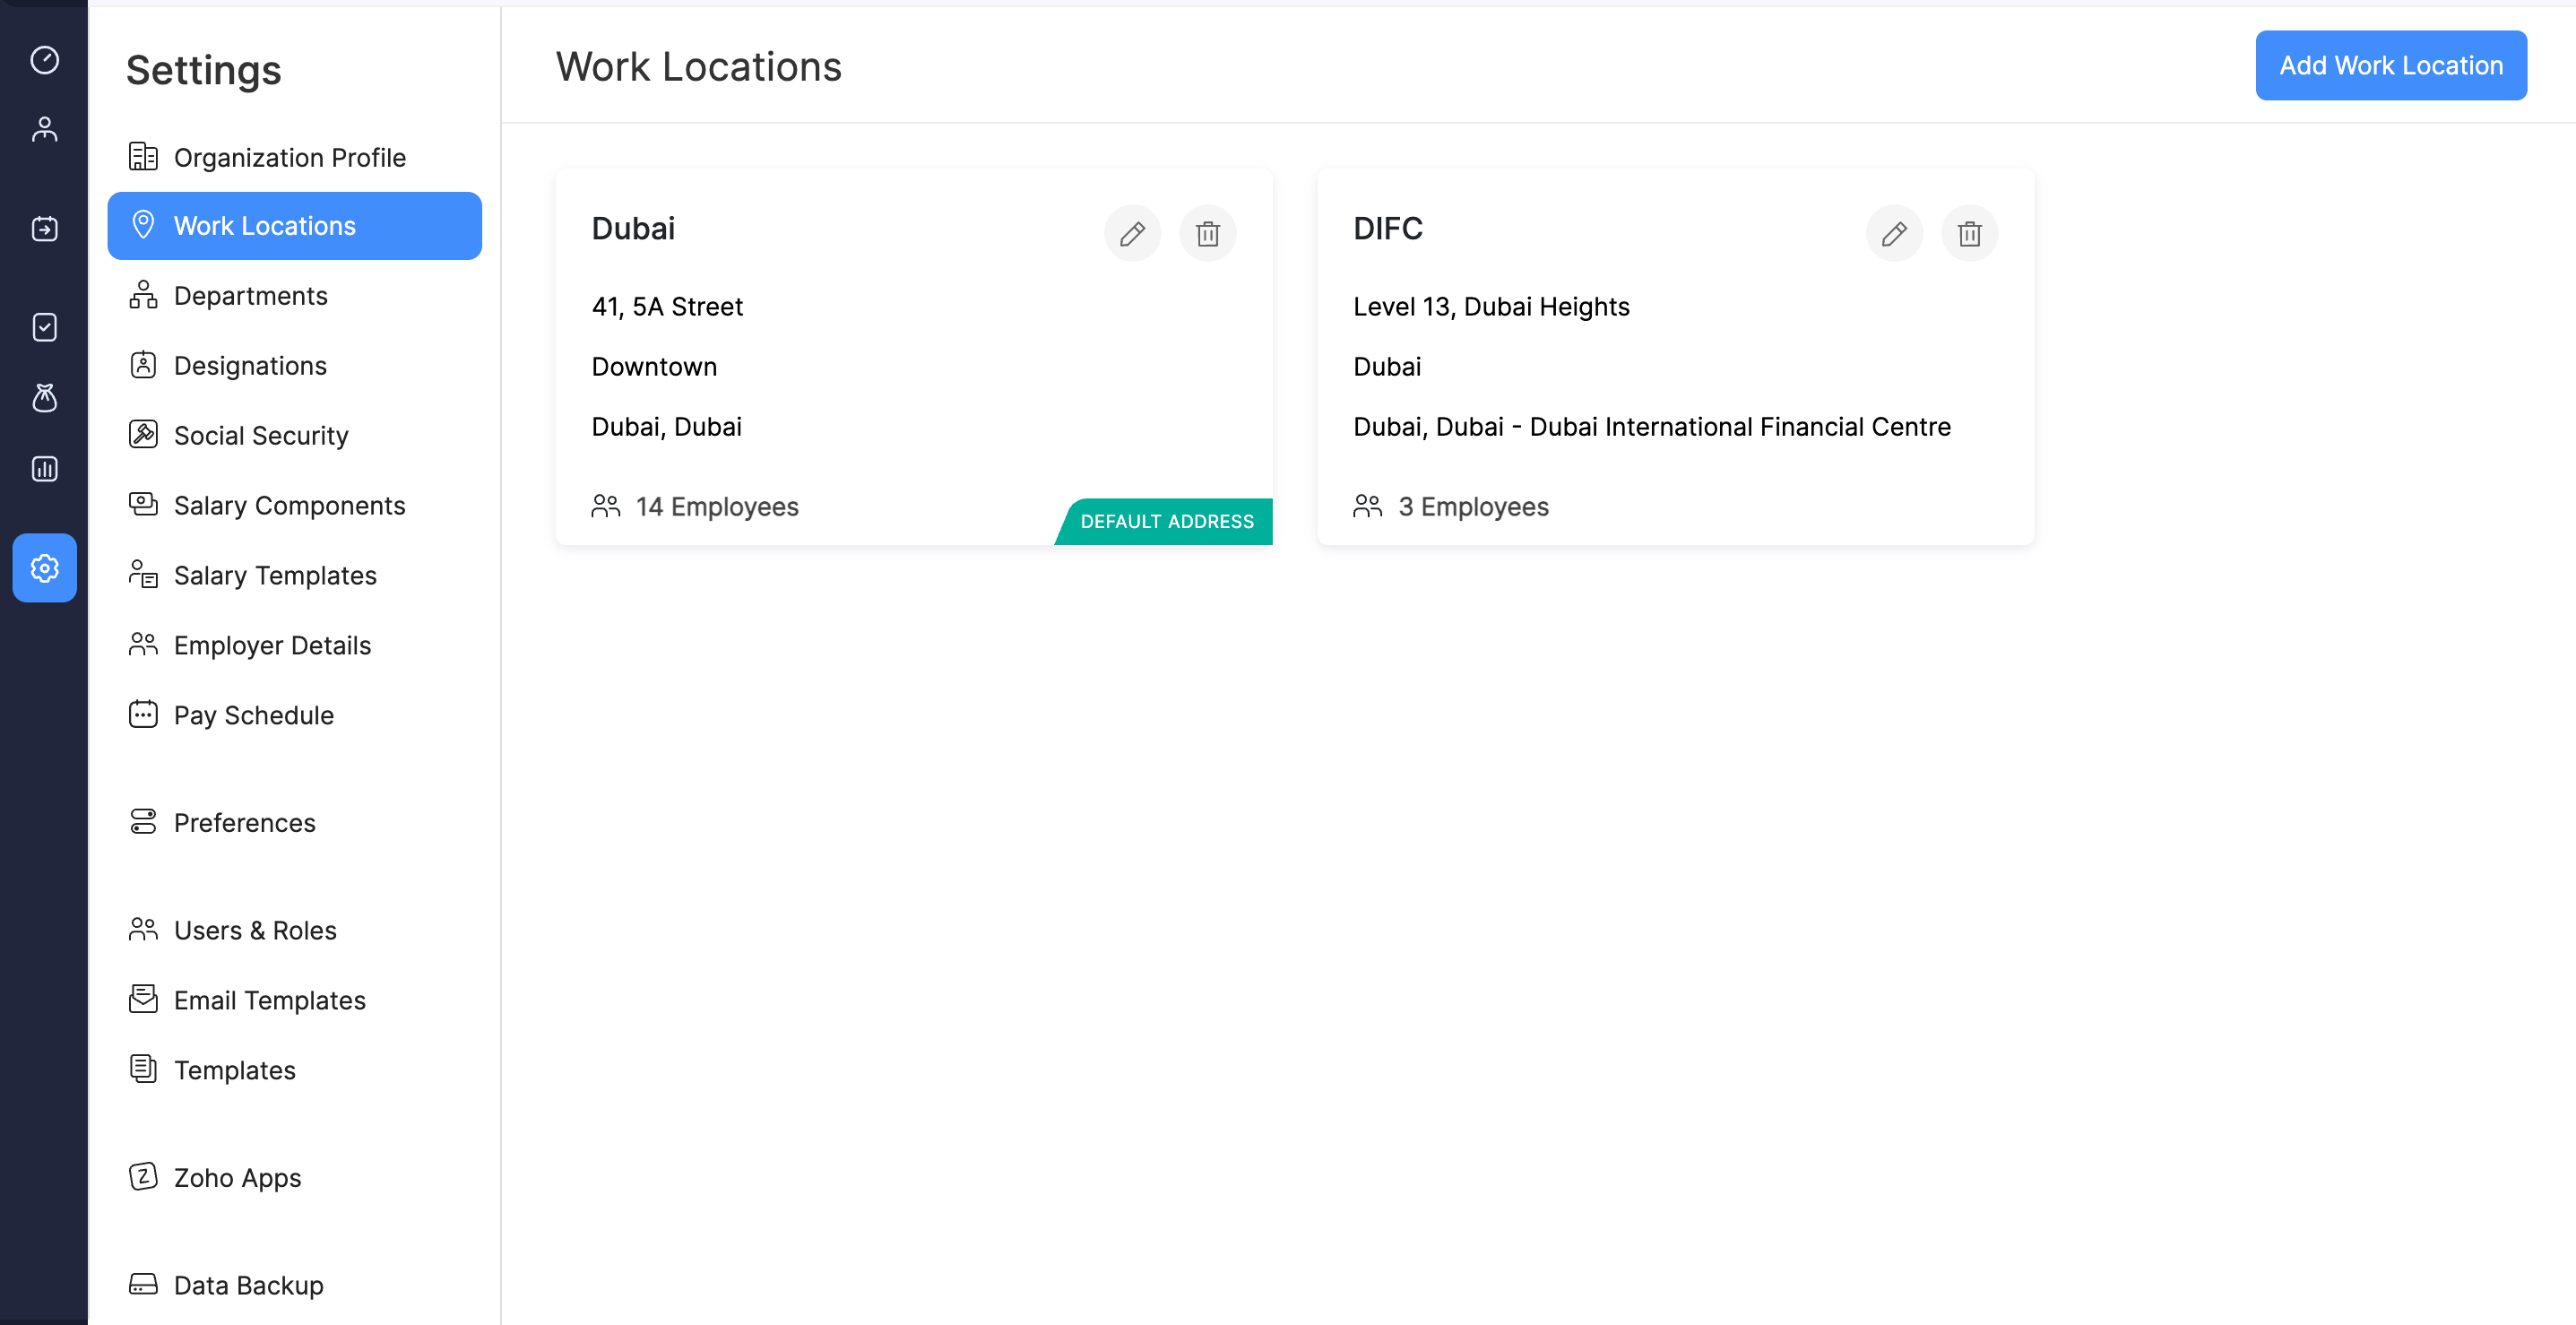Click the 14 Employees count on Dubai card
The image size is (2576, 1325).
(716, 506)
